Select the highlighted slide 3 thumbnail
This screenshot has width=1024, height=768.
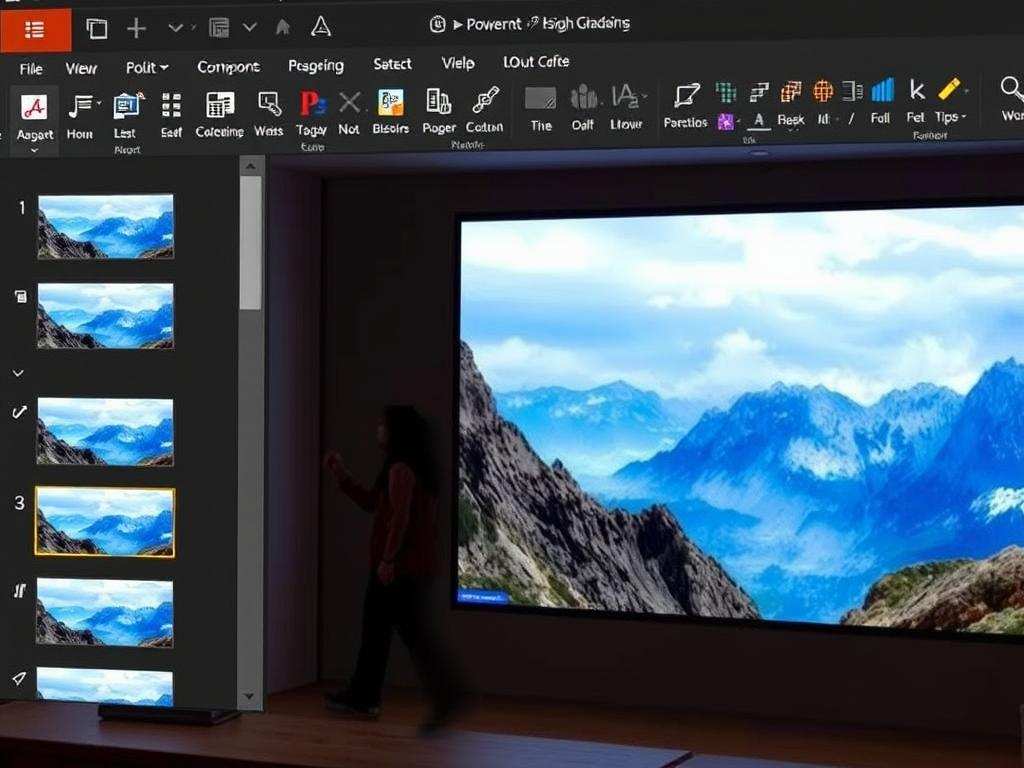[x=105, y=522]
